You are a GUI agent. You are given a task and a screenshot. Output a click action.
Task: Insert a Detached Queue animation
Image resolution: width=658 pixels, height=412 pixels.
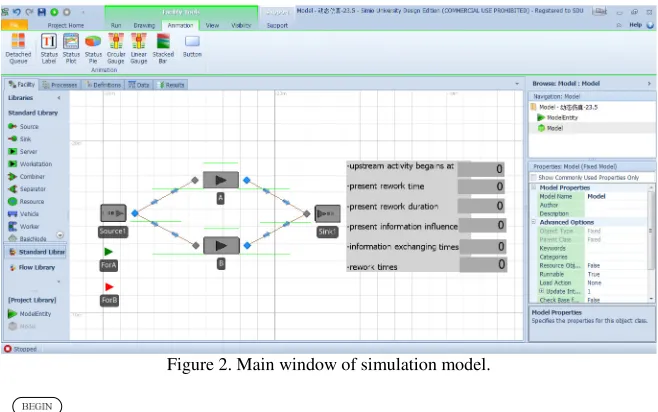18,49
